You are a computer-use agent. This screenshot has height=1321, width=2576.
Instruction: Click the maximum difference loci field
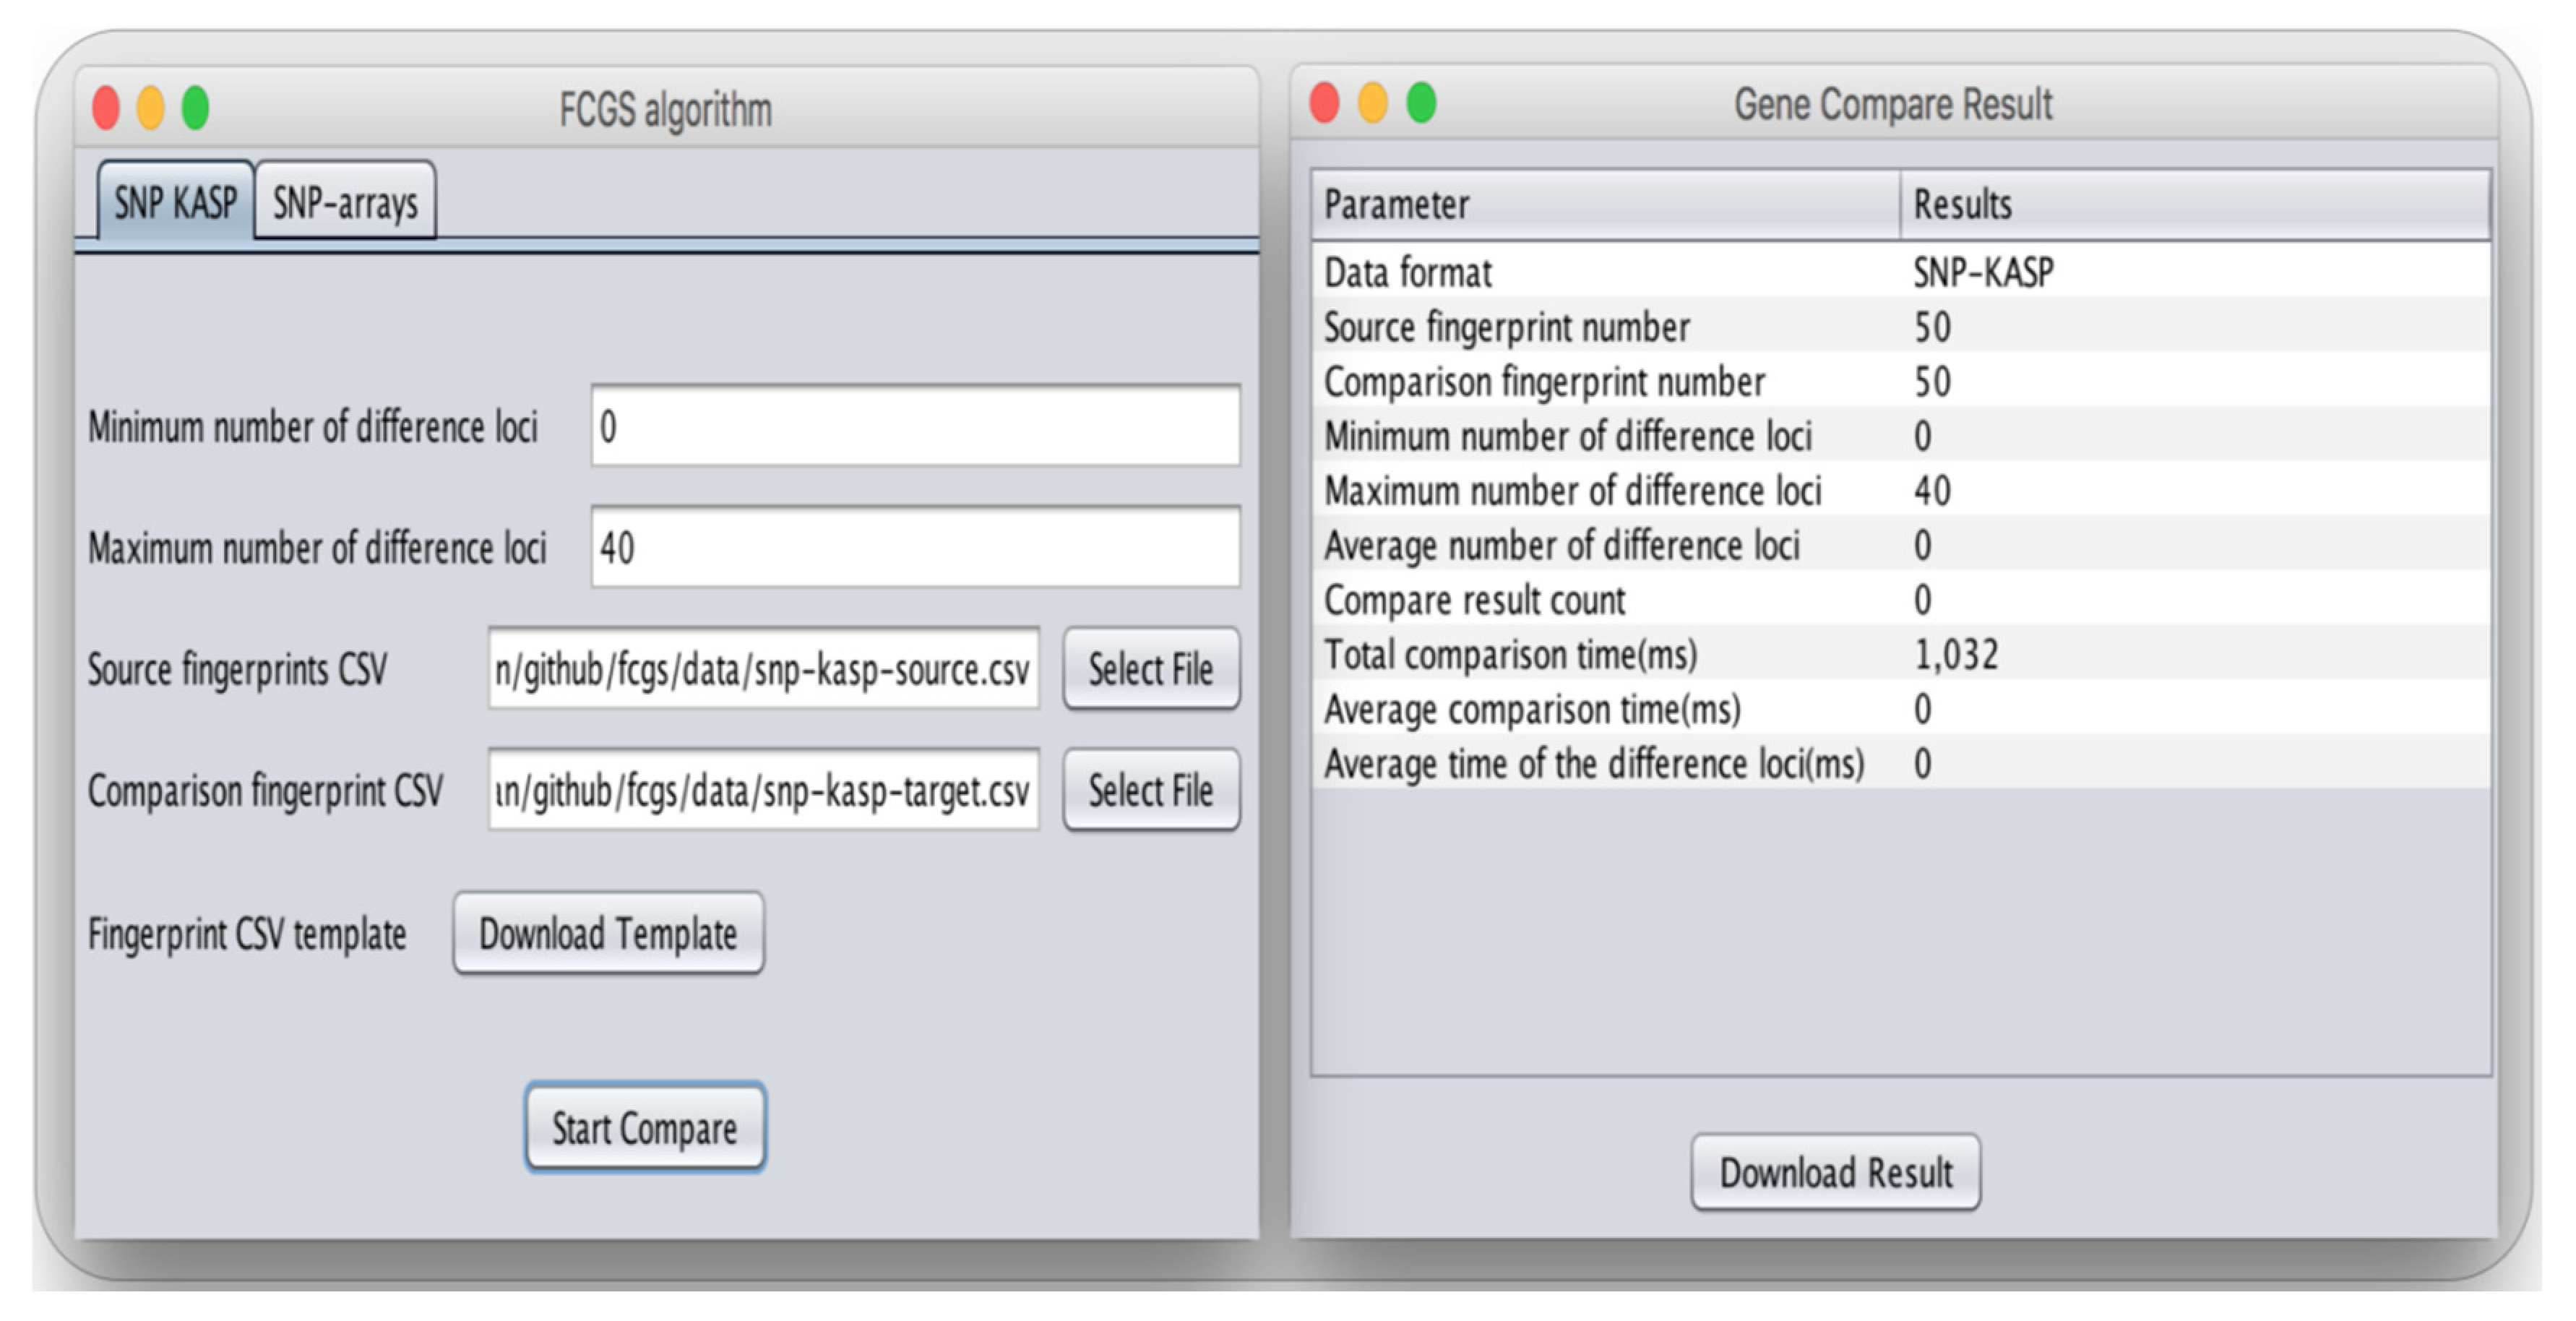pos(914,548)
